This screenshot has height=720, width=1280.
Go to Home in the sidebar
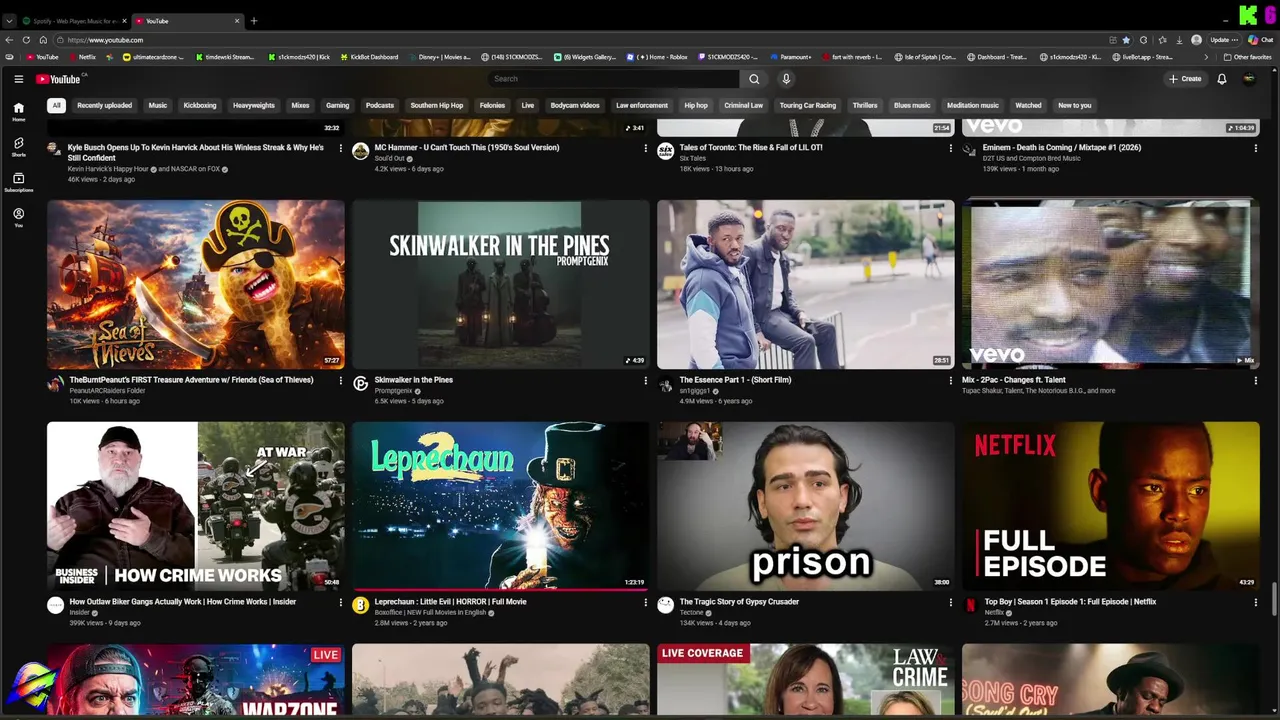[18, 111]
